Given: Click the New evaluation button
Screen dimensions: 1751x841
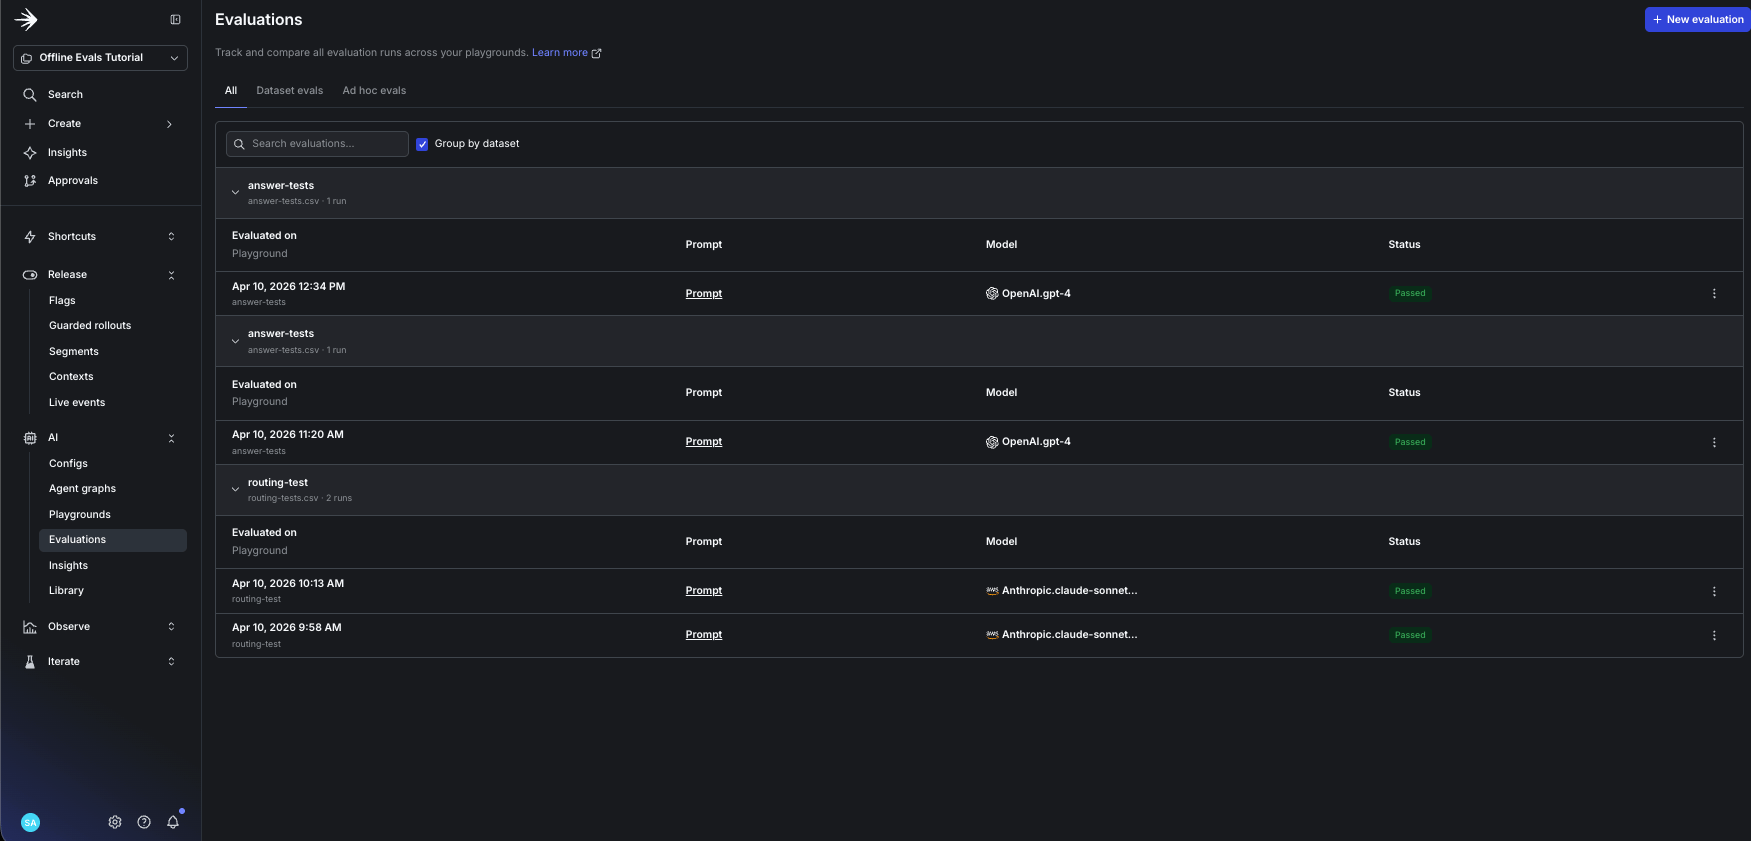Looking at the screenshot, I should click(x=1698, y=20).
